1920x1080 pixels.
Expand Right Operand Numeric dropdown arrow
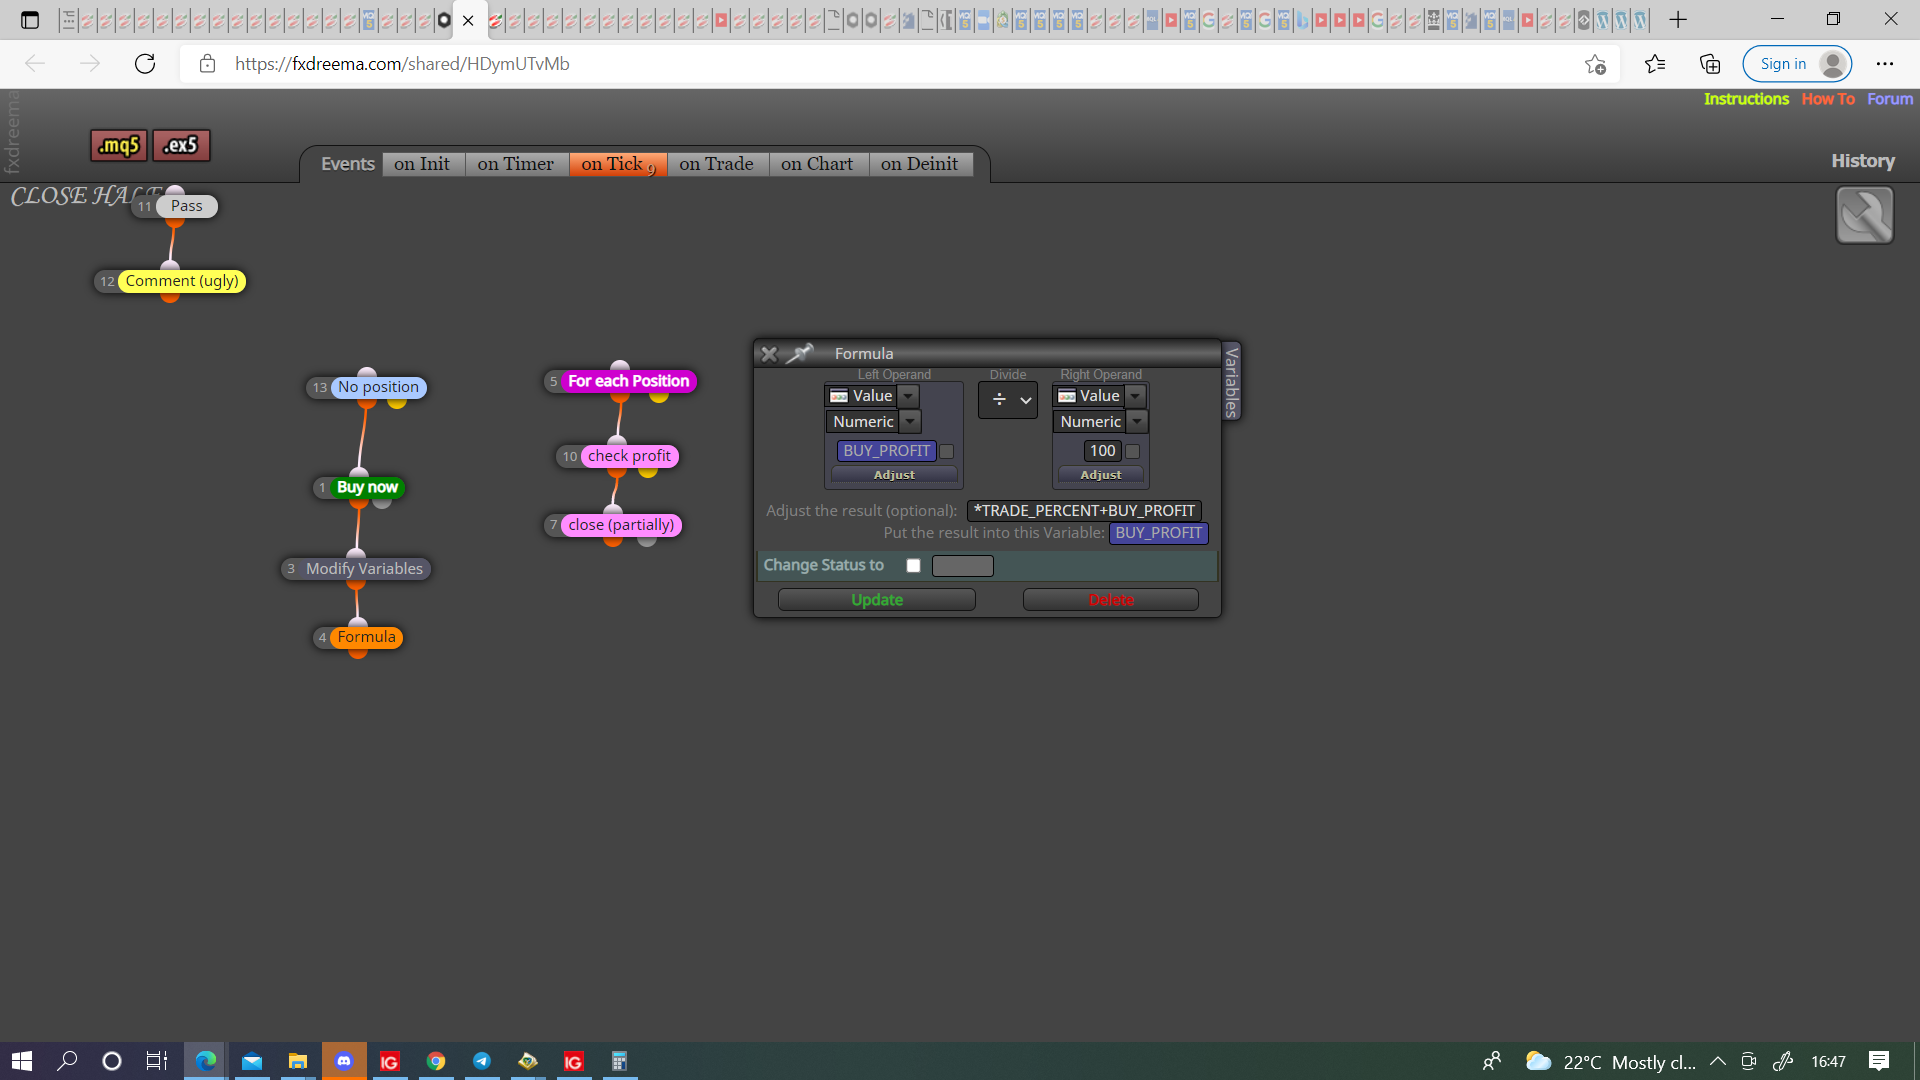tap(1137, 422)
